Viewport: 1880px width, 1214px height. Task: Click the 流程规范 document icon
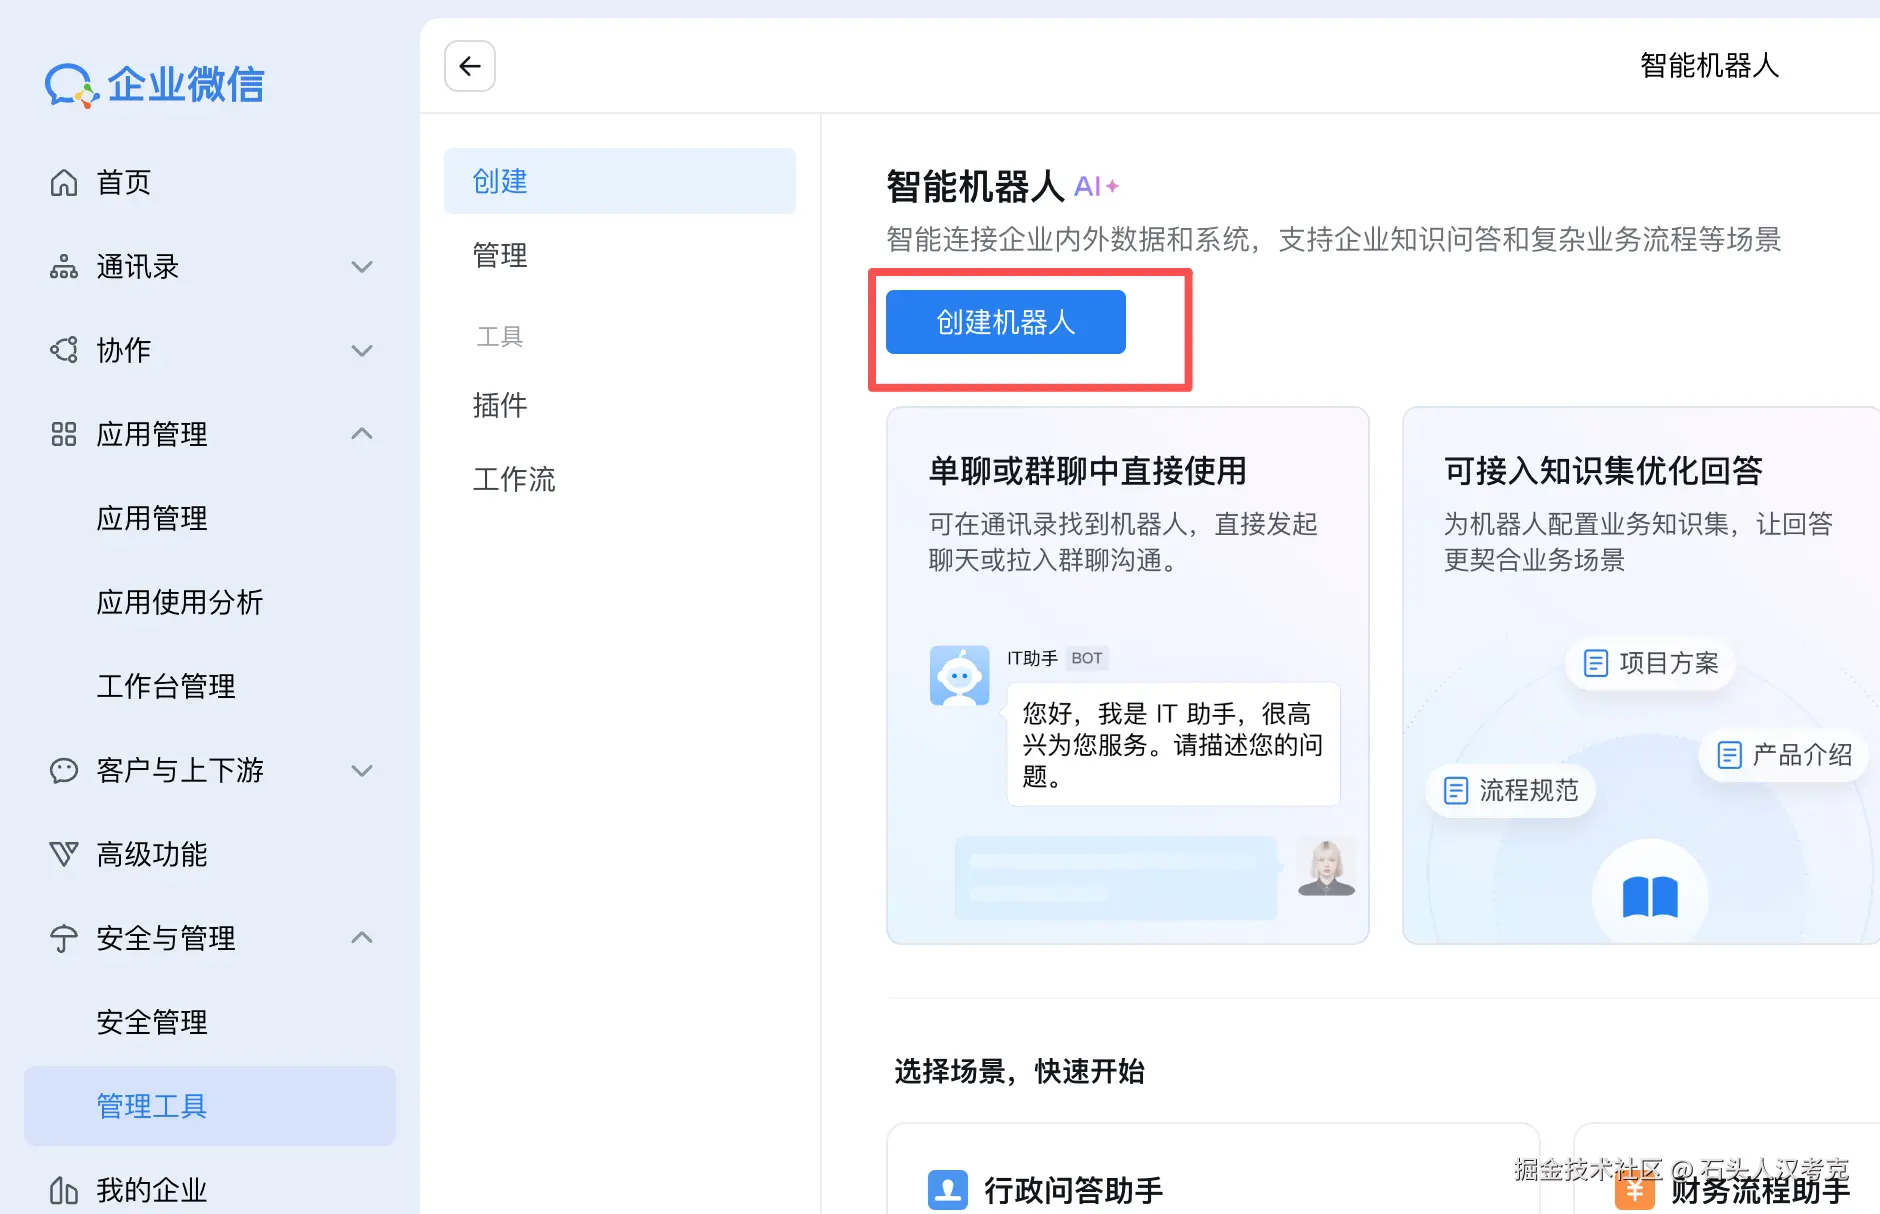tap(1456, 791)
